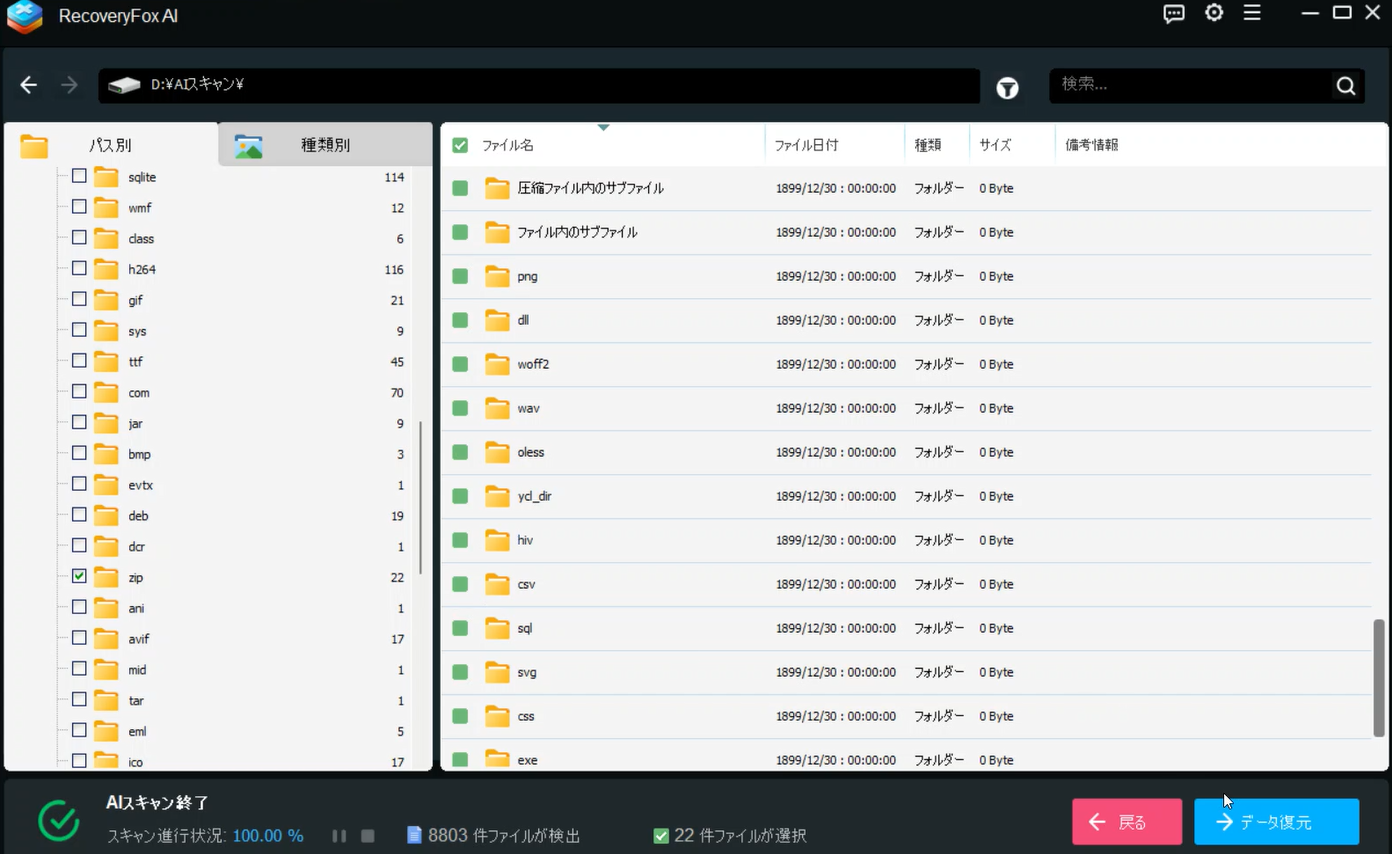Uncheck the zip folder checkbox
The image size is (1392, 854).
tap(79, 576)
